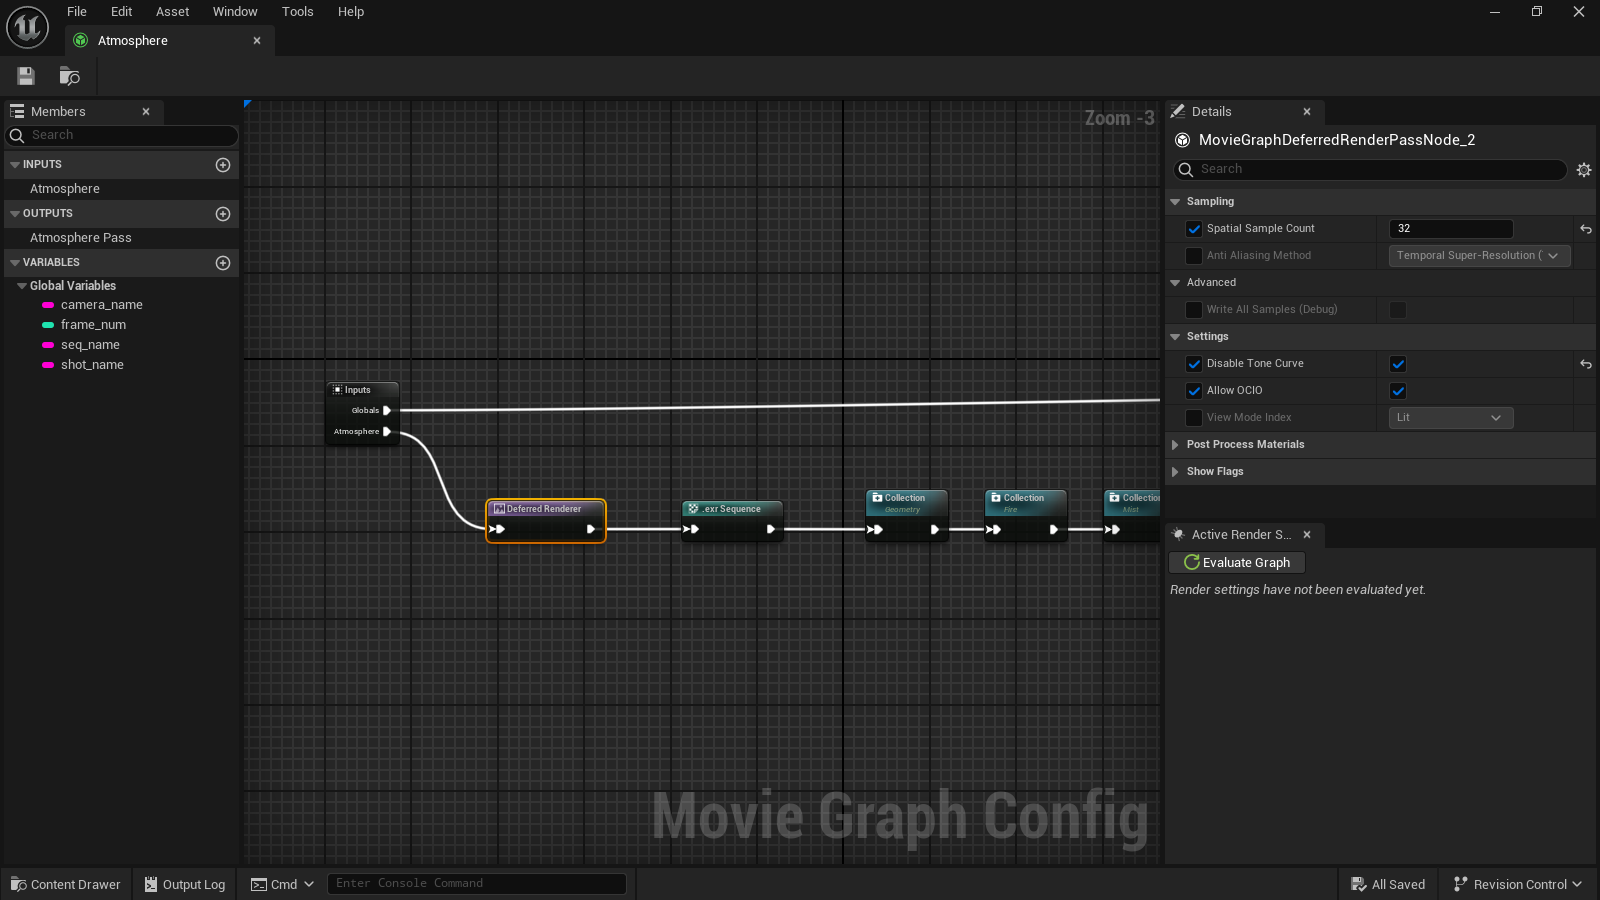
Task: Collapse Global Variables tree group
Action: point(22,286)
